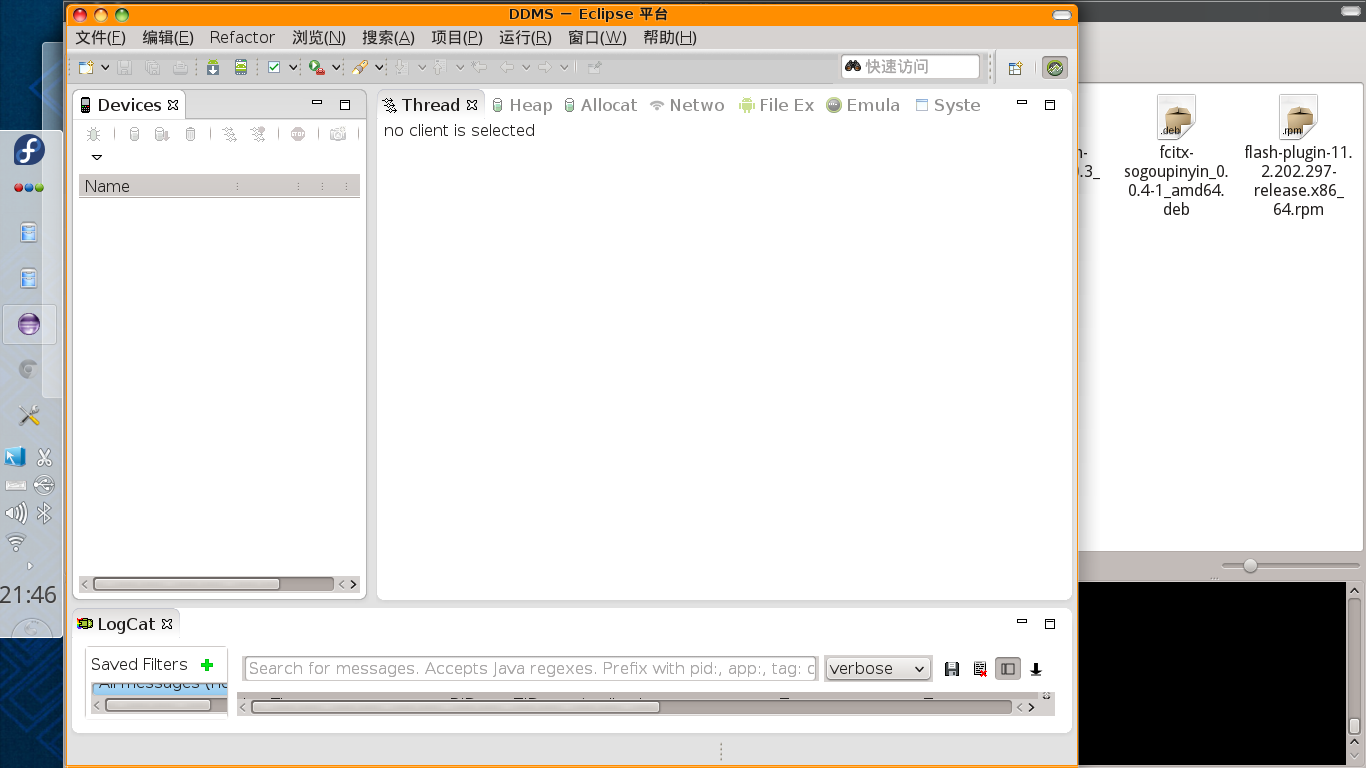The height and width of the screenshot is (768, 1366).
Task: Open the 编辑(E) menu
Action: (x=168, y=38)
